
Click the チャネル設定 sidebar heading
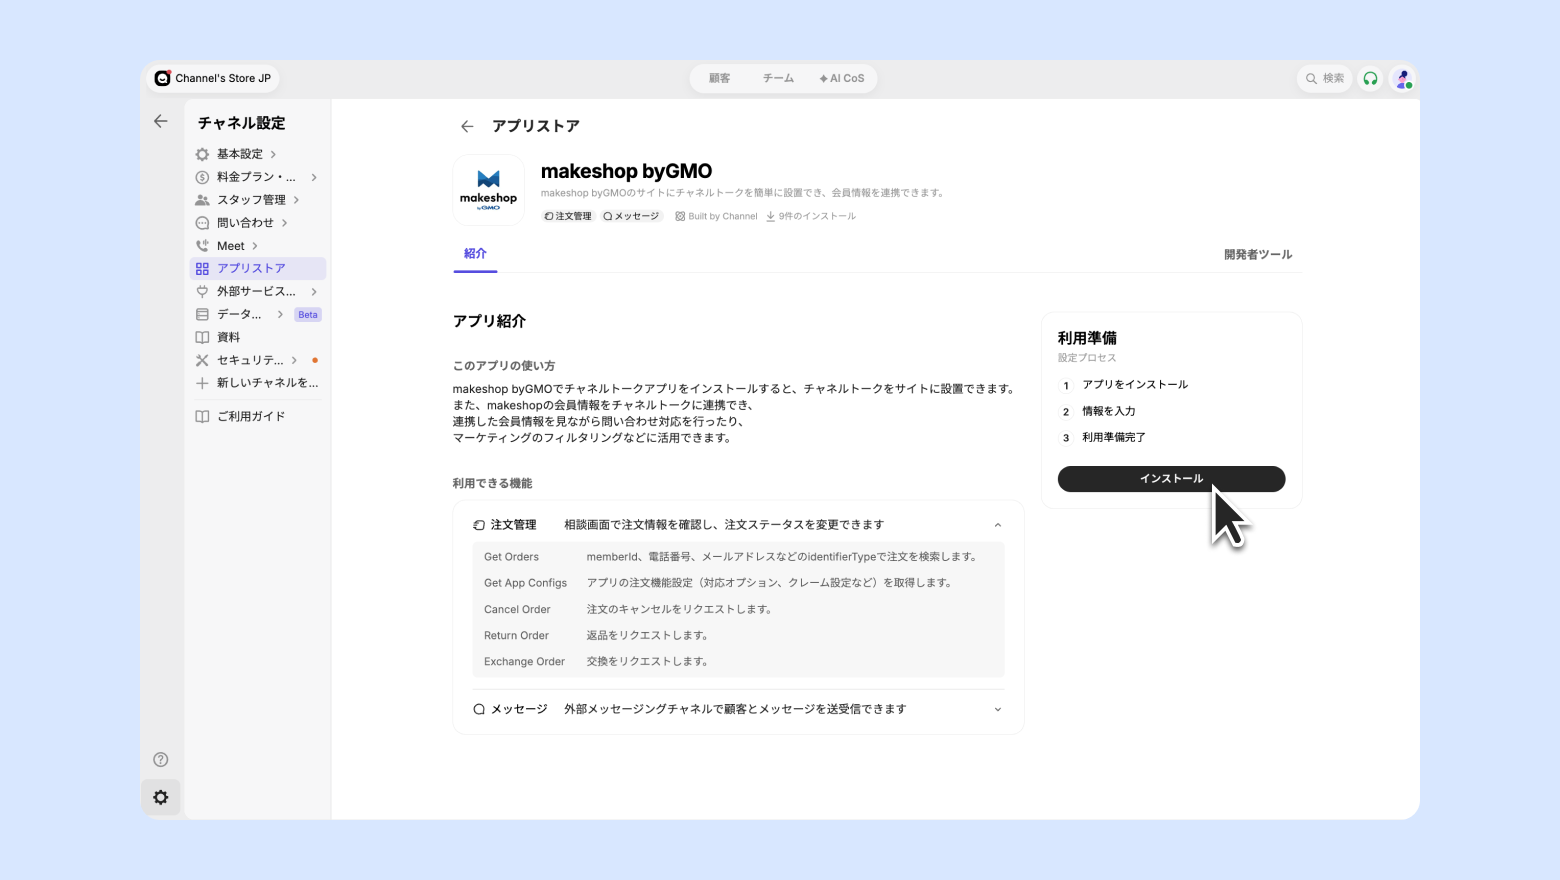click(x=241, y=123)
